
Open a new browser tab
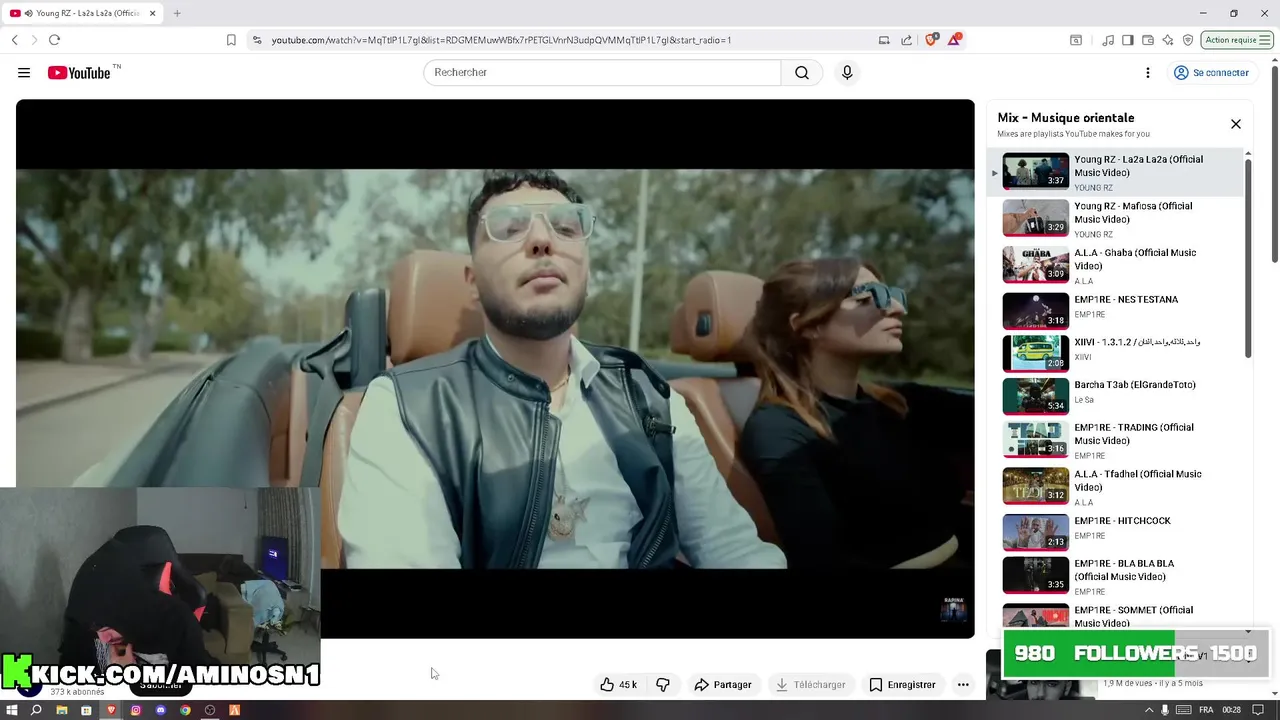[x=177, y=13]
